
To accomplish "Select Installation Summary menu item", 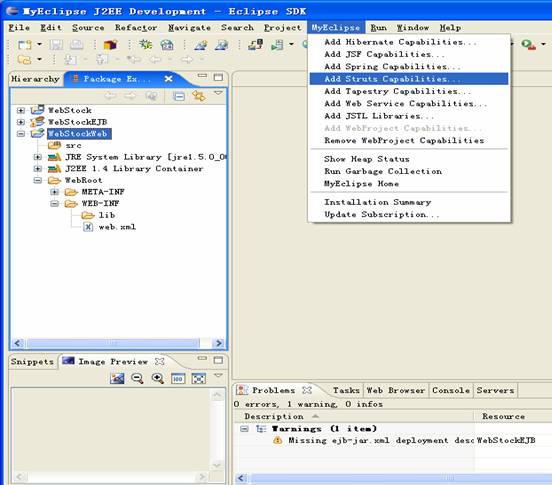I will (409, 202).
